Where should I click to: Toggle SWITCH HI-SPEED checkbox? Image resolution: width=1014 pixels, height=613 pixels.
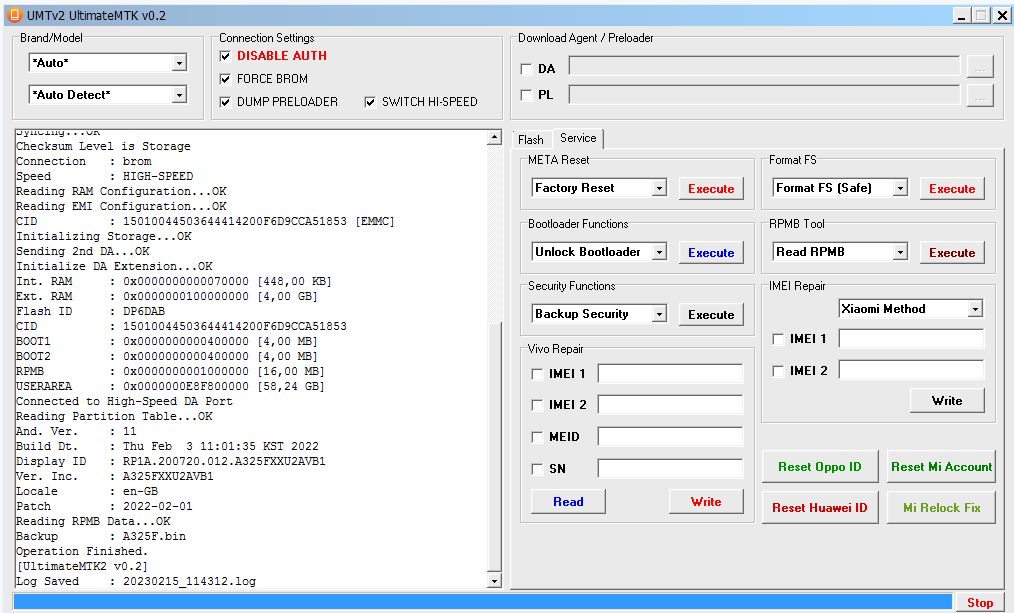370,102
